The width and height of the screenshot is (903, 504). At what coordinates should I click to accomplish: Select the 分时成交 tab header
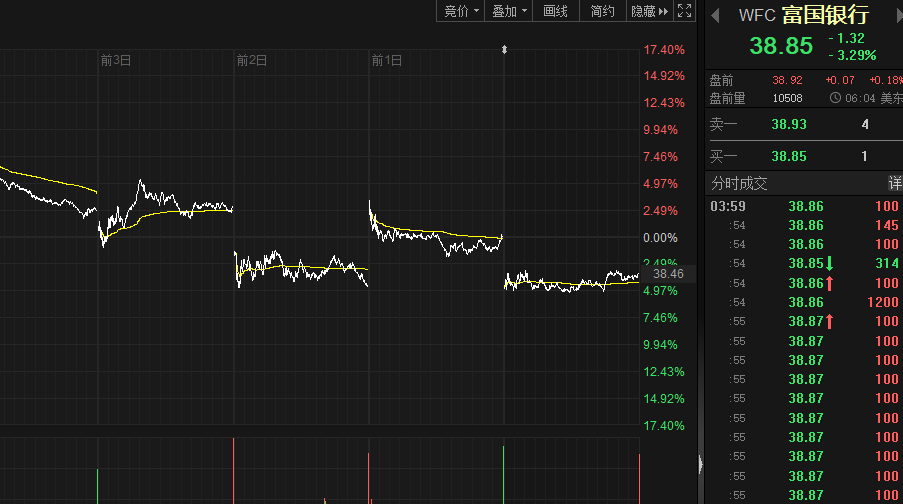(739, 183)
